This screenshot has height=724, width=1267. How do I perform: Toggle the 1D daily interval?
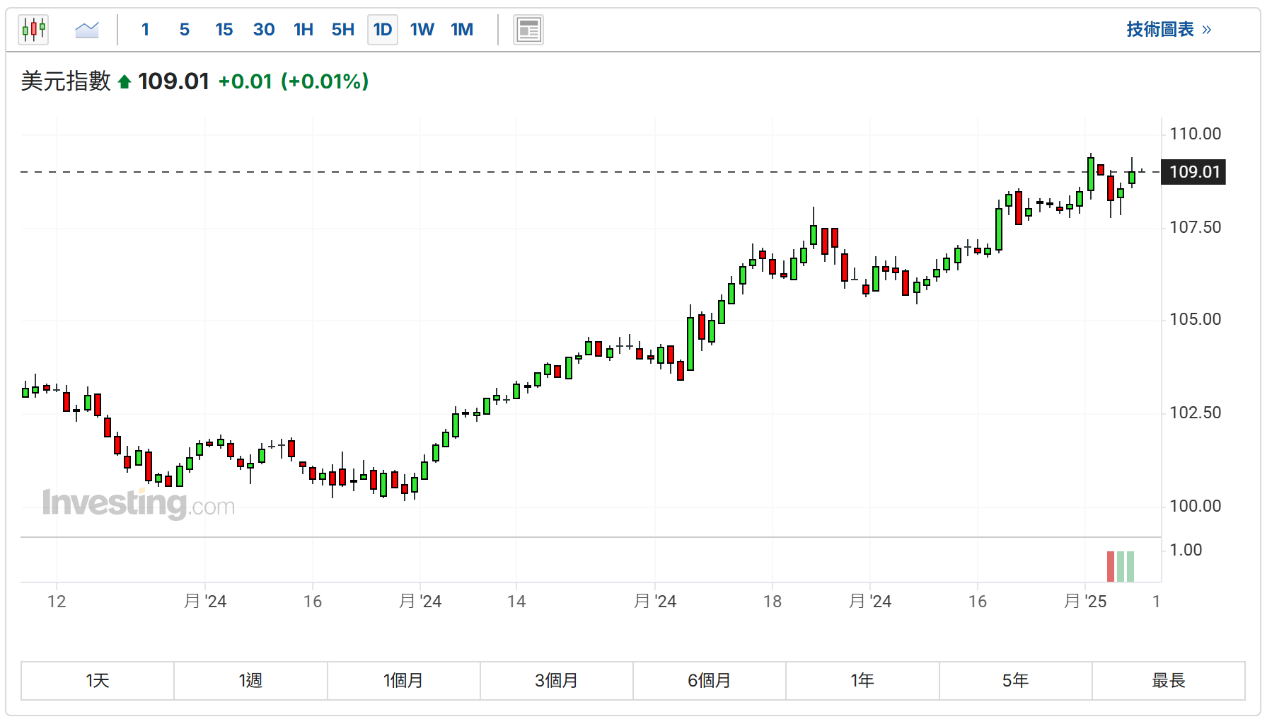[382, 30]
